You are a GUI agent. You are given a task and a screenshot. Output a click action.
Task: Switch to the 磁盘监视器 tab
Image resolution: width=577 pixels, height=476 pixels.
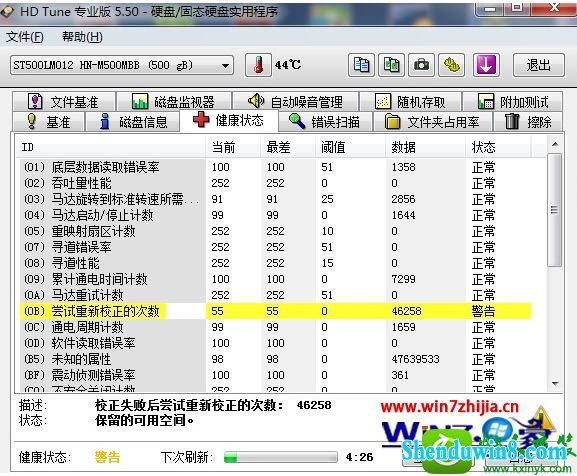tap(173, 102)
